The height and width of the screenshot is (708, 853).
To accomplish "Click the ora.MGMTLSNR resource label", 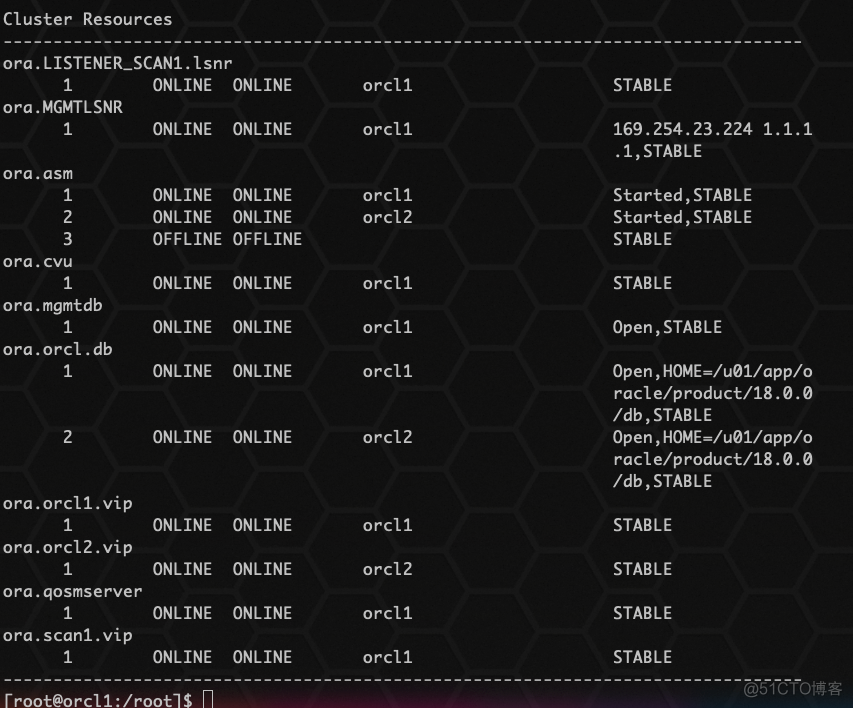I will pos(62,107).
